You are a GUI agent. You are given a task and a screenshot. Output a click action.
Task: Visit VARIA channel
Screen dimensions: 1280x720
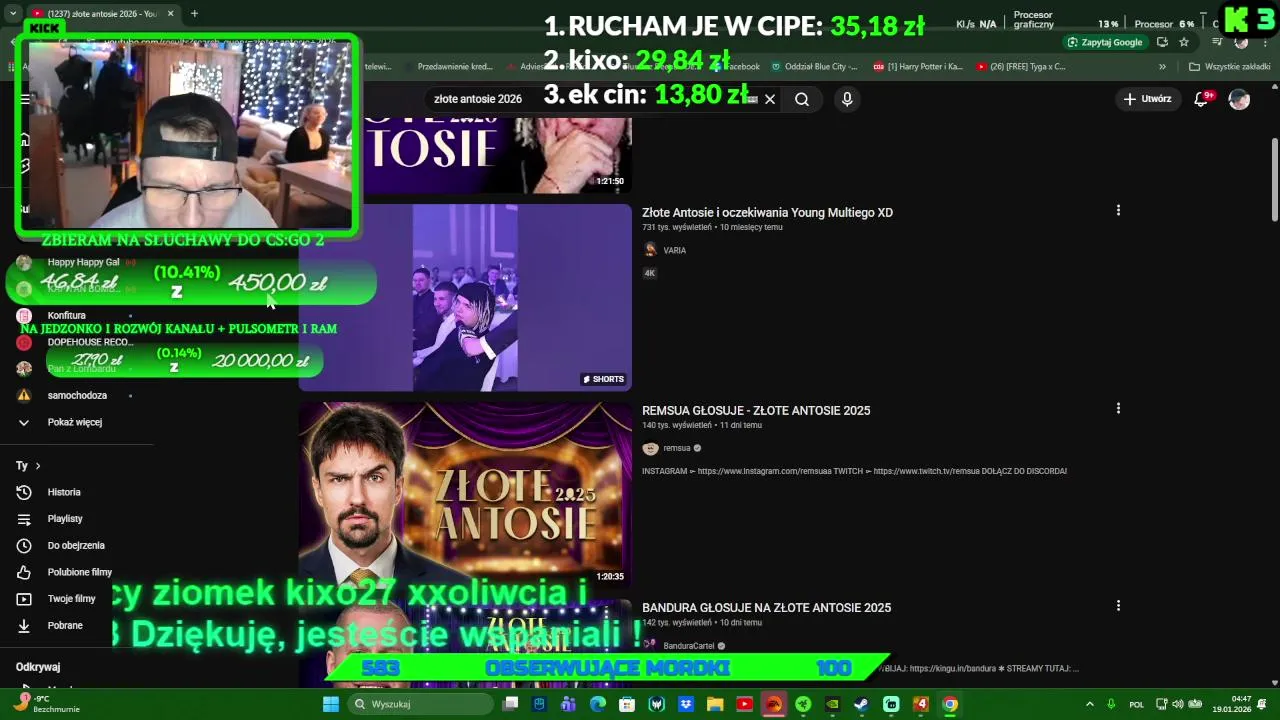coord(675,250)
